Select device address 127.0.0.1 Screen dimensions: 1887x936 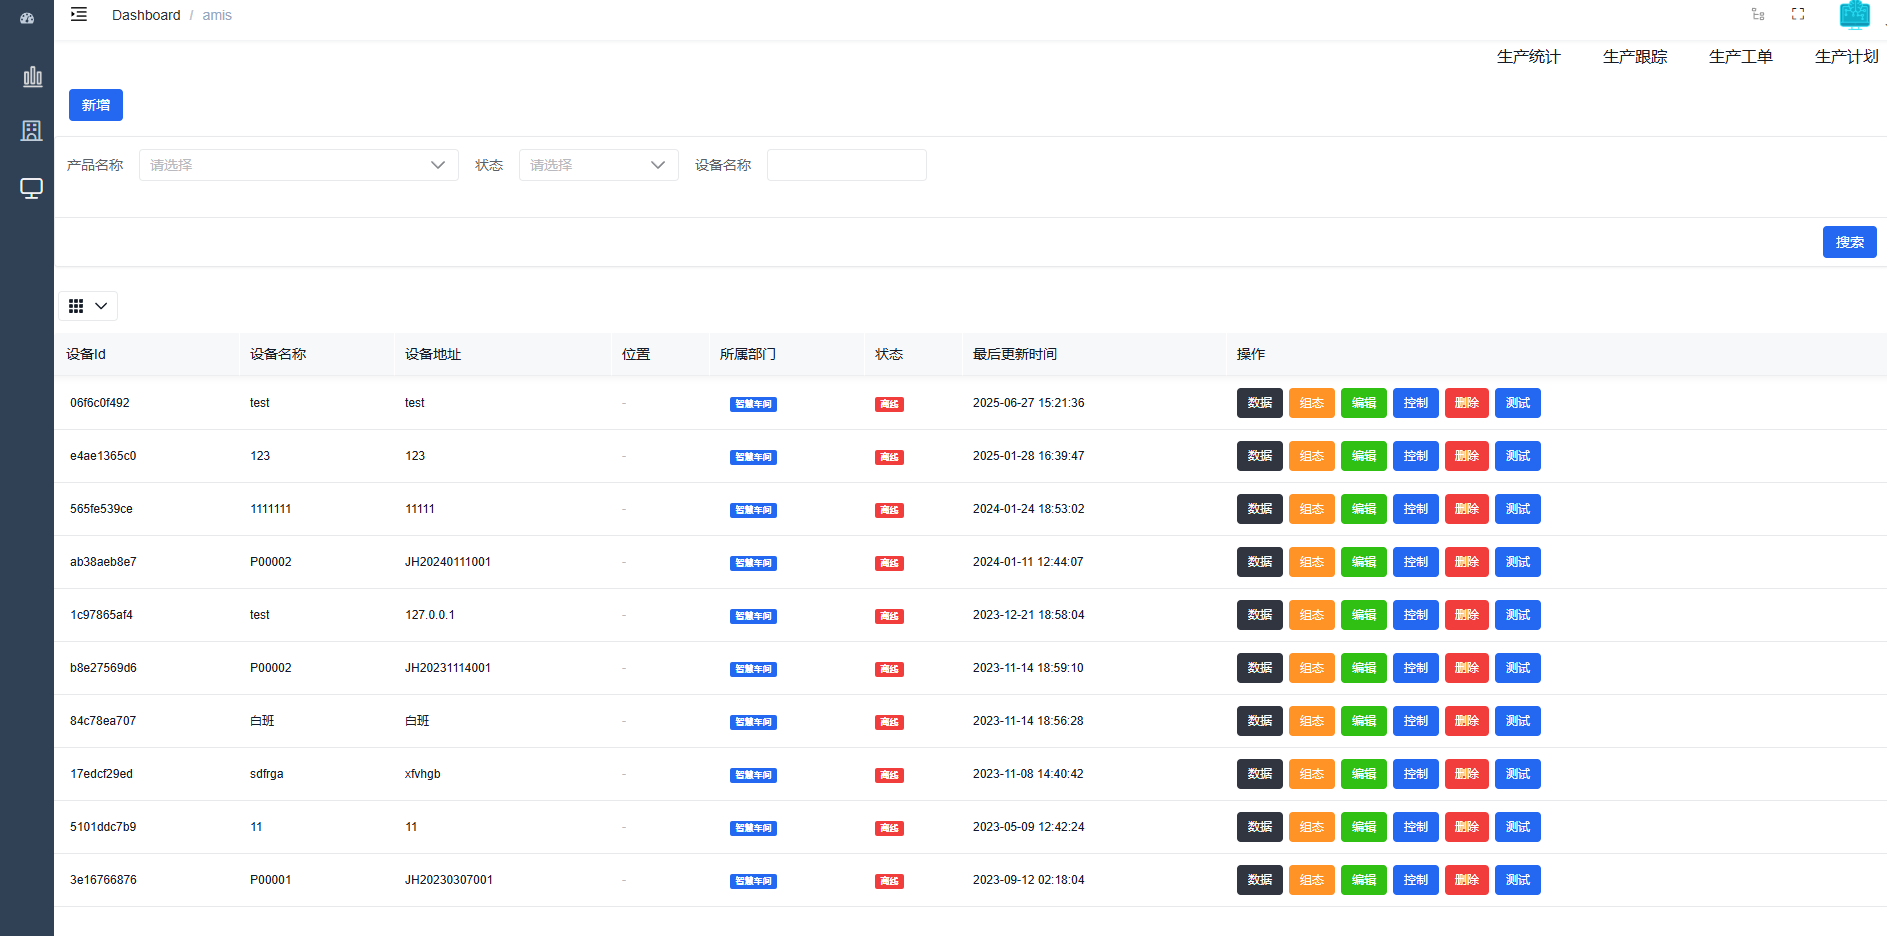(x=430, y=615)
